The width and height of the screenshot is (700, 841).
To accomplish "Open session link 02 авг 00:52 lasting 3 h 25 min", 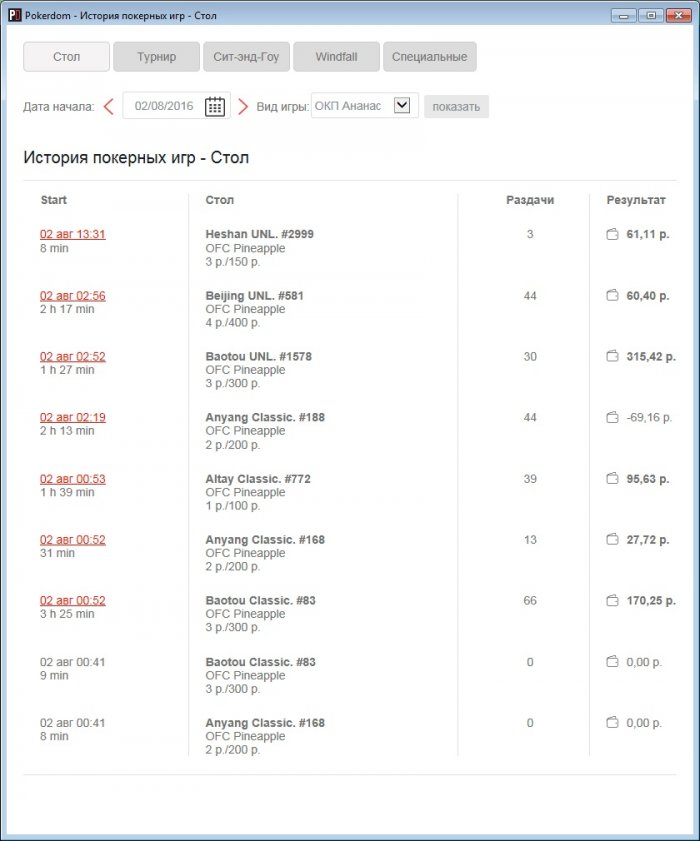I will click(x=72, y=601).
